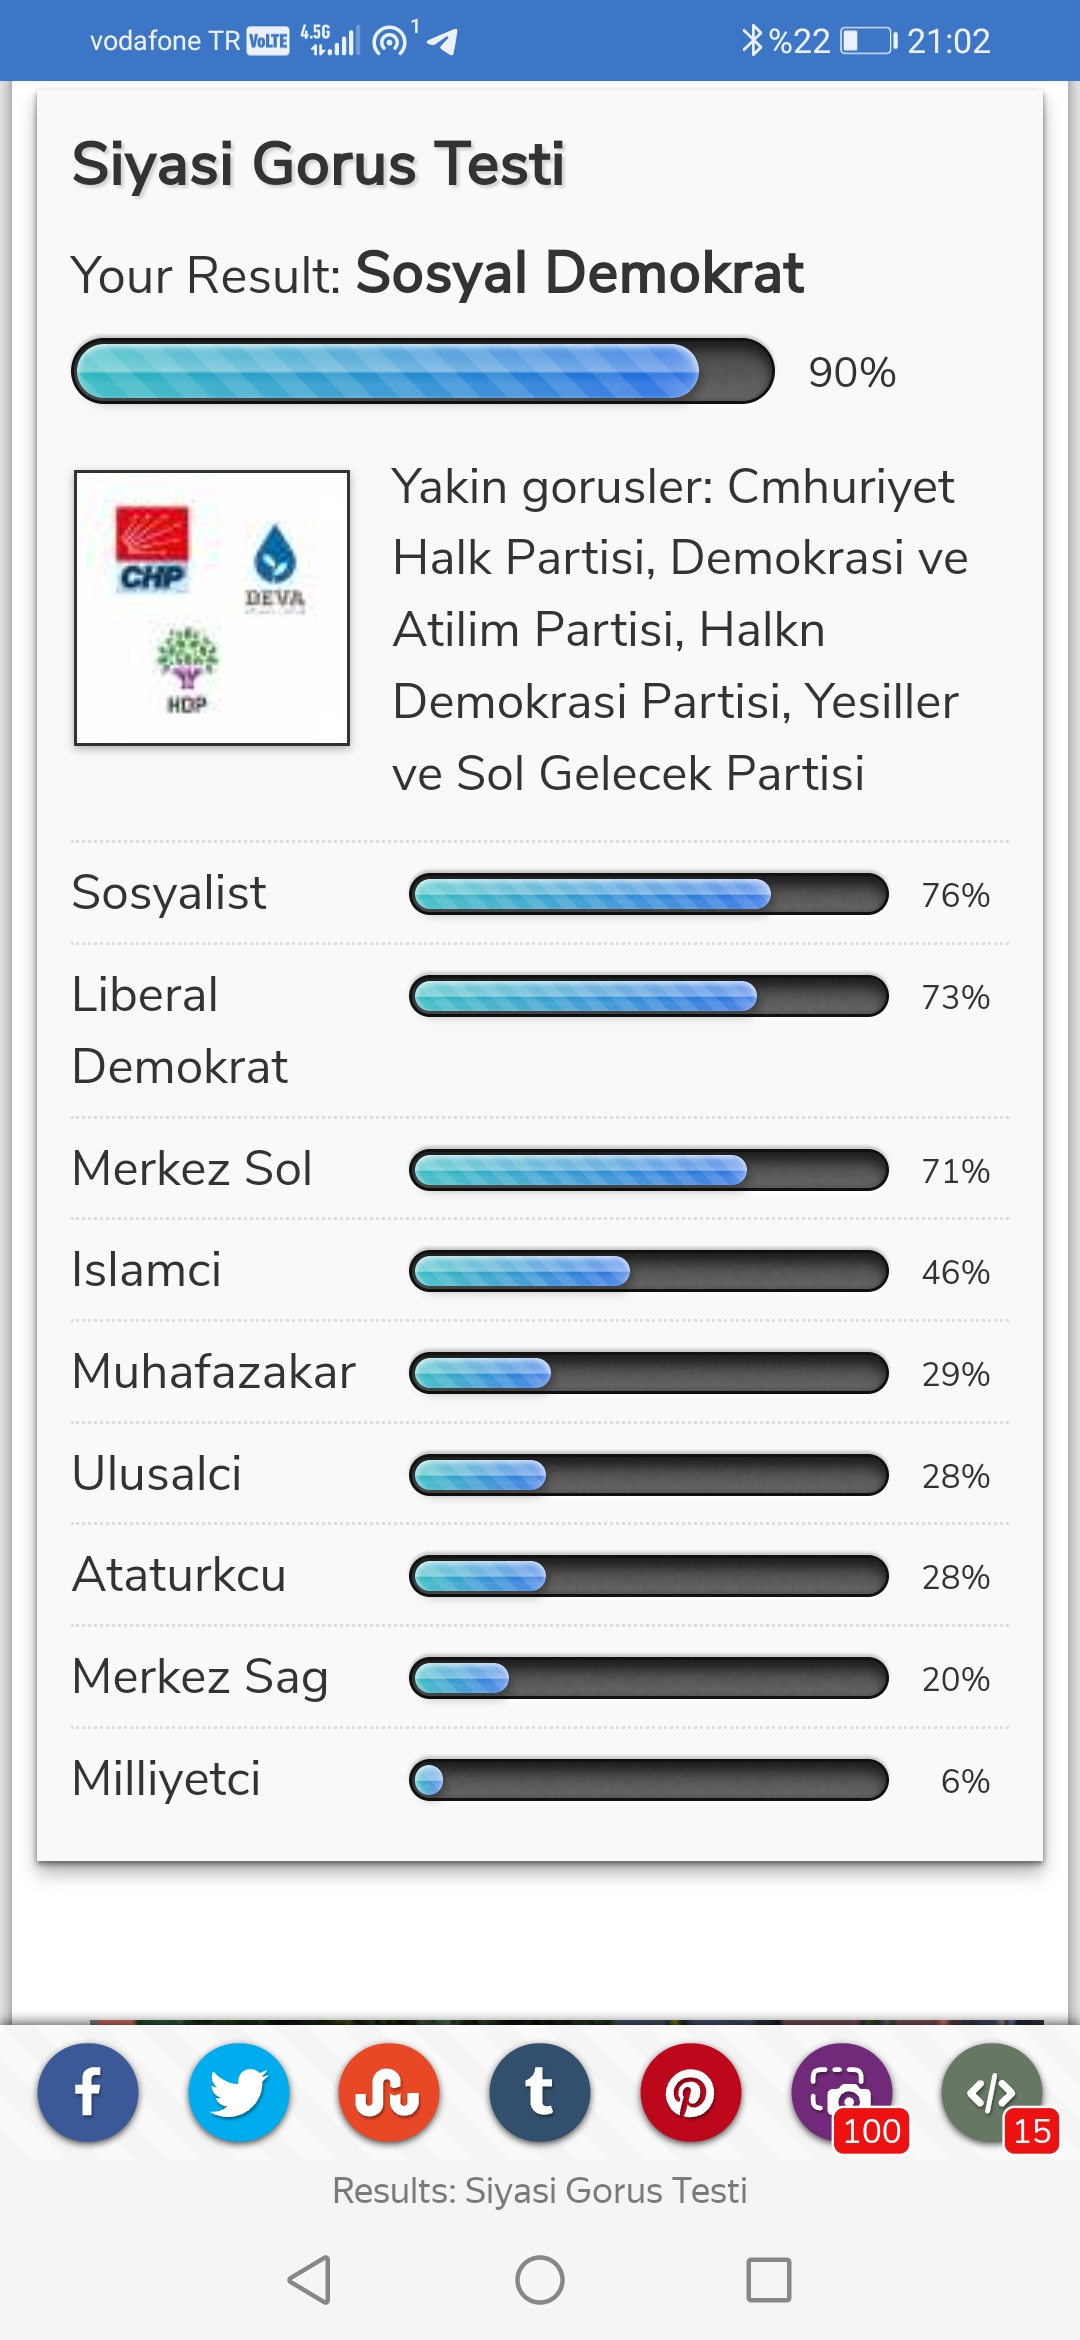Select the Sosyalist result row
The height and width of the screenshot is (2340, 1080).
(x=540, y=893)
